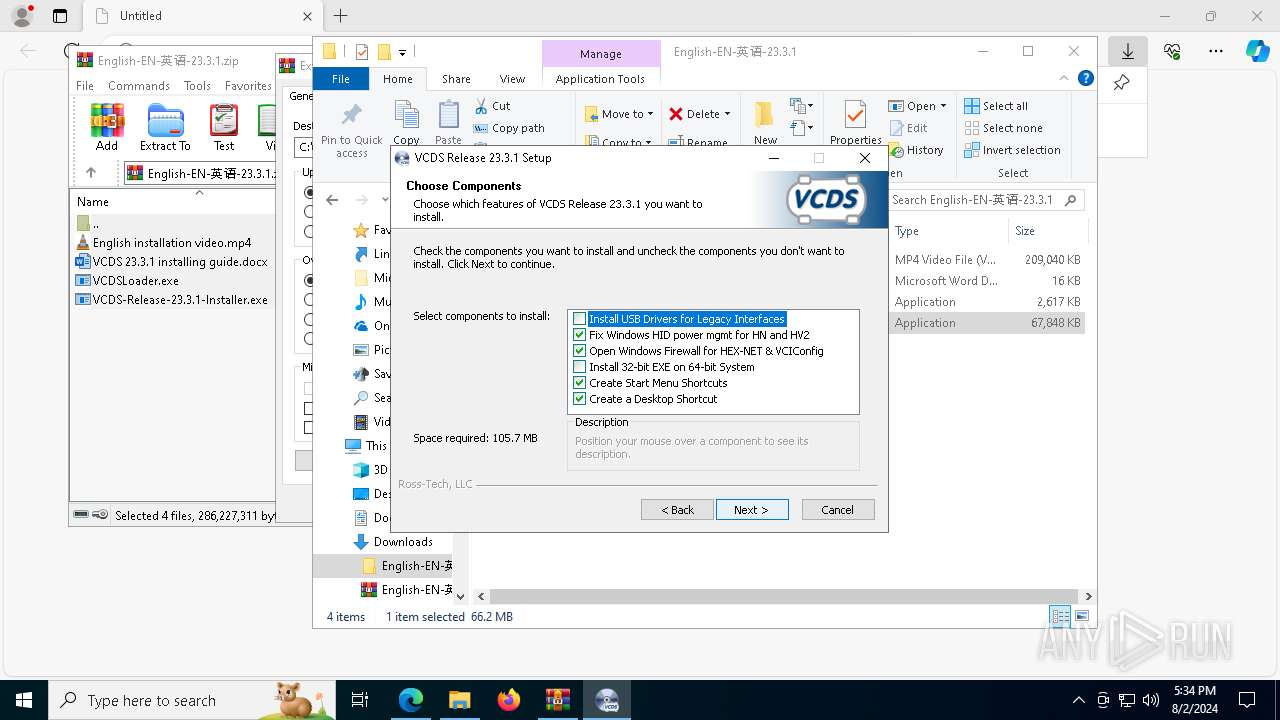
Task: Click Next in VCDS Setup
Action: [752, 510]
